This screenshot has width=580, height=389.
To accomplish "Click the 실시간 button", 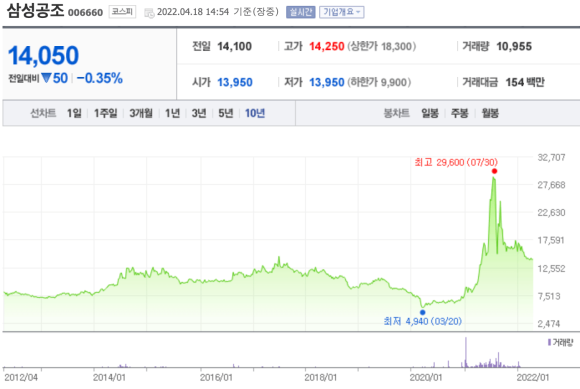I will 300,12.
